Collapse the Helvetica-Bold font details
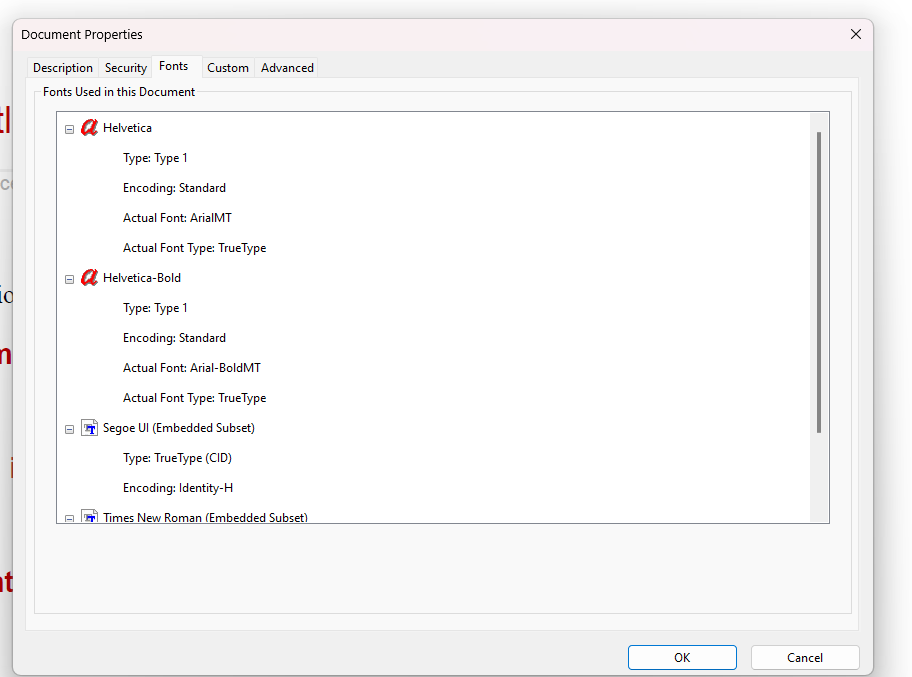The image size is (912, 677). pyautogui.click(x=70, y=279)
